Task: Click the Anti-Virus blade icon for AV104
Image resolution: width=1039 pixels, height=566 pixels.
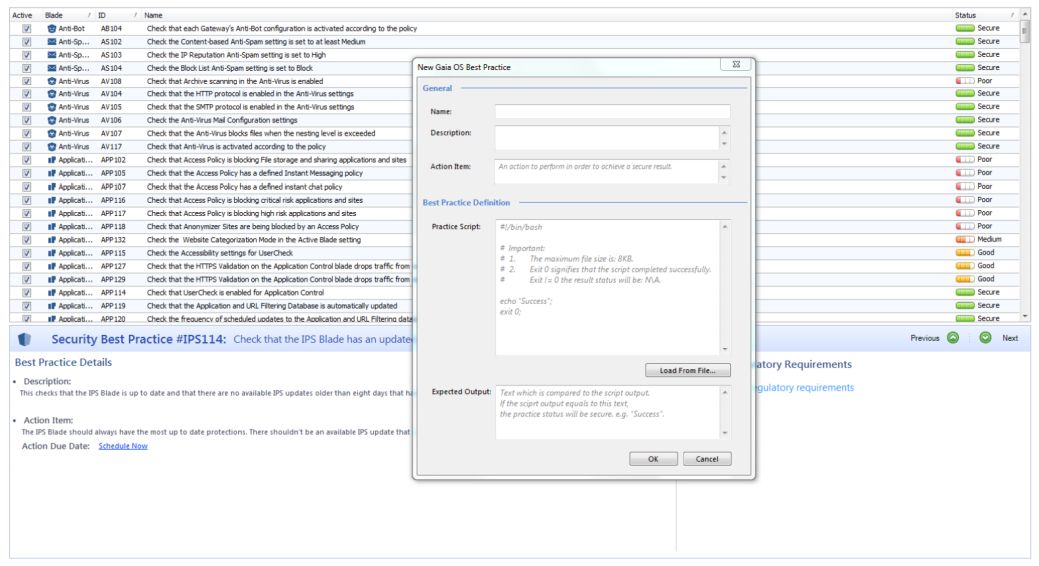Action: coord(52,94)
